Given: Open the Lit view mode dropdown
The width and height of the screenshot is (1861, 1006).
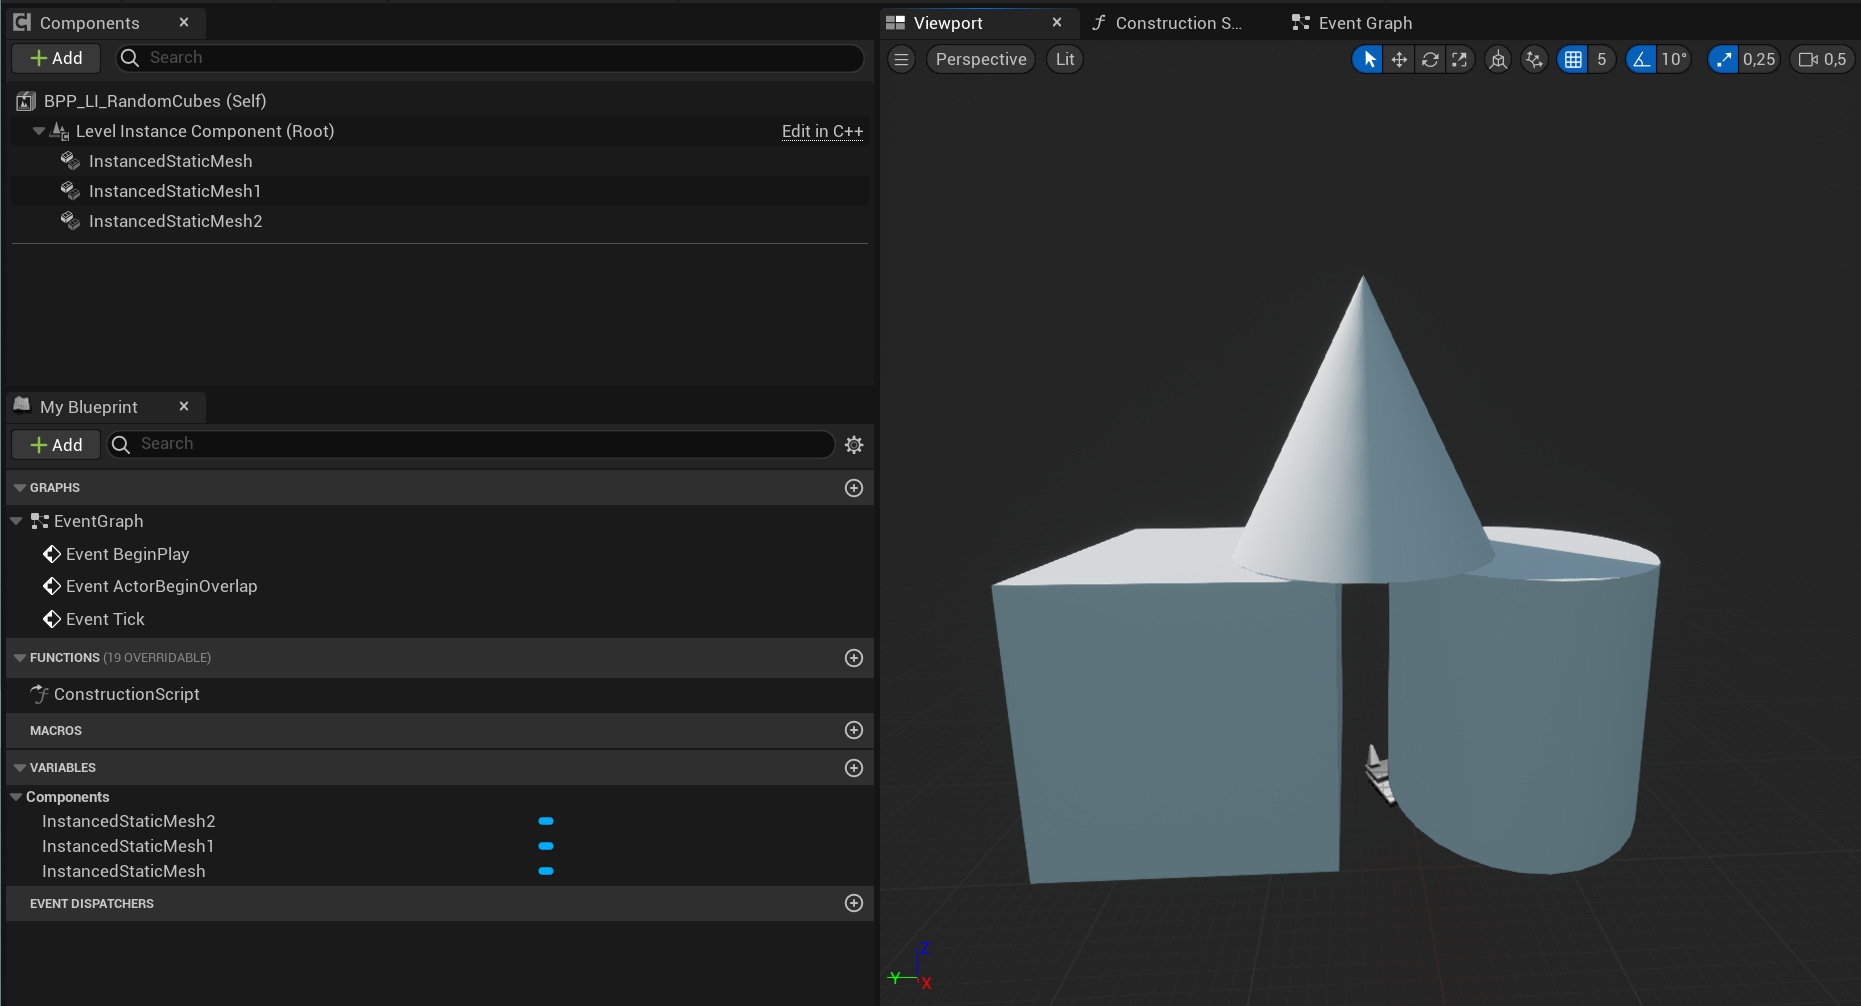Looking at the screenshot, I should click(x=1064, y=59).
